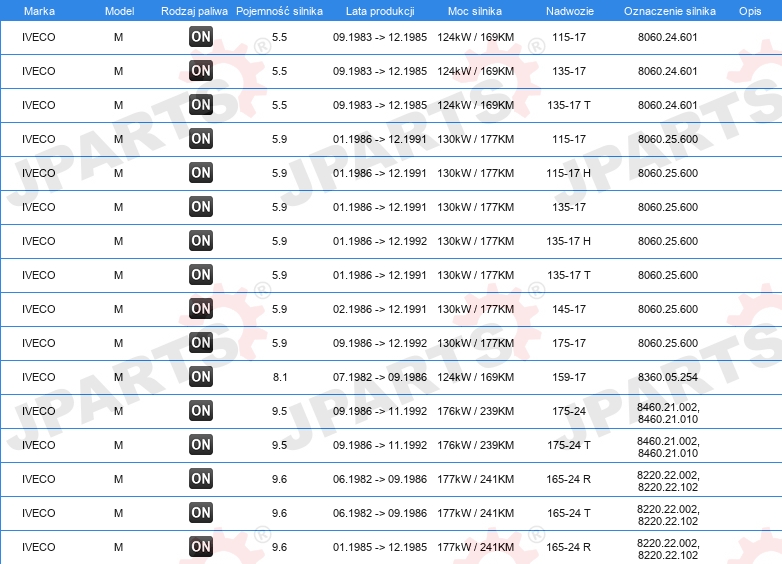Select the ON icon in the 159-17 row
The image size is (782, 564).
(x=201, y=376)
